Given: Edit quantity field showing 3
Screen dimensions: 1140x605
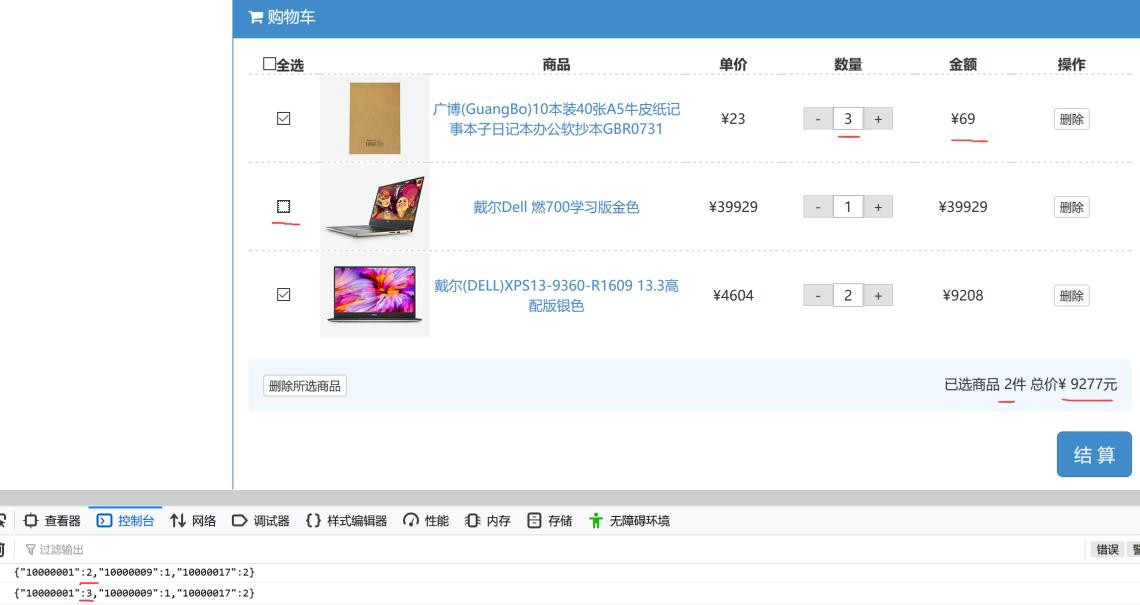Looking at the screenshot, I should (848, 119).
